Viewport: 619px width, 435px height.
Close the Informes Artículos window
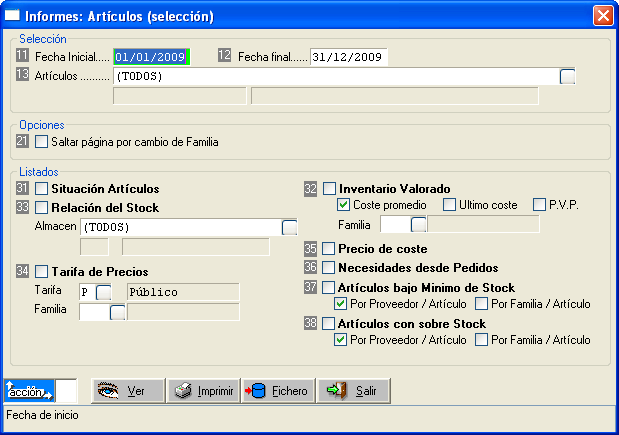pyautogui.click(x=603, y=16)
